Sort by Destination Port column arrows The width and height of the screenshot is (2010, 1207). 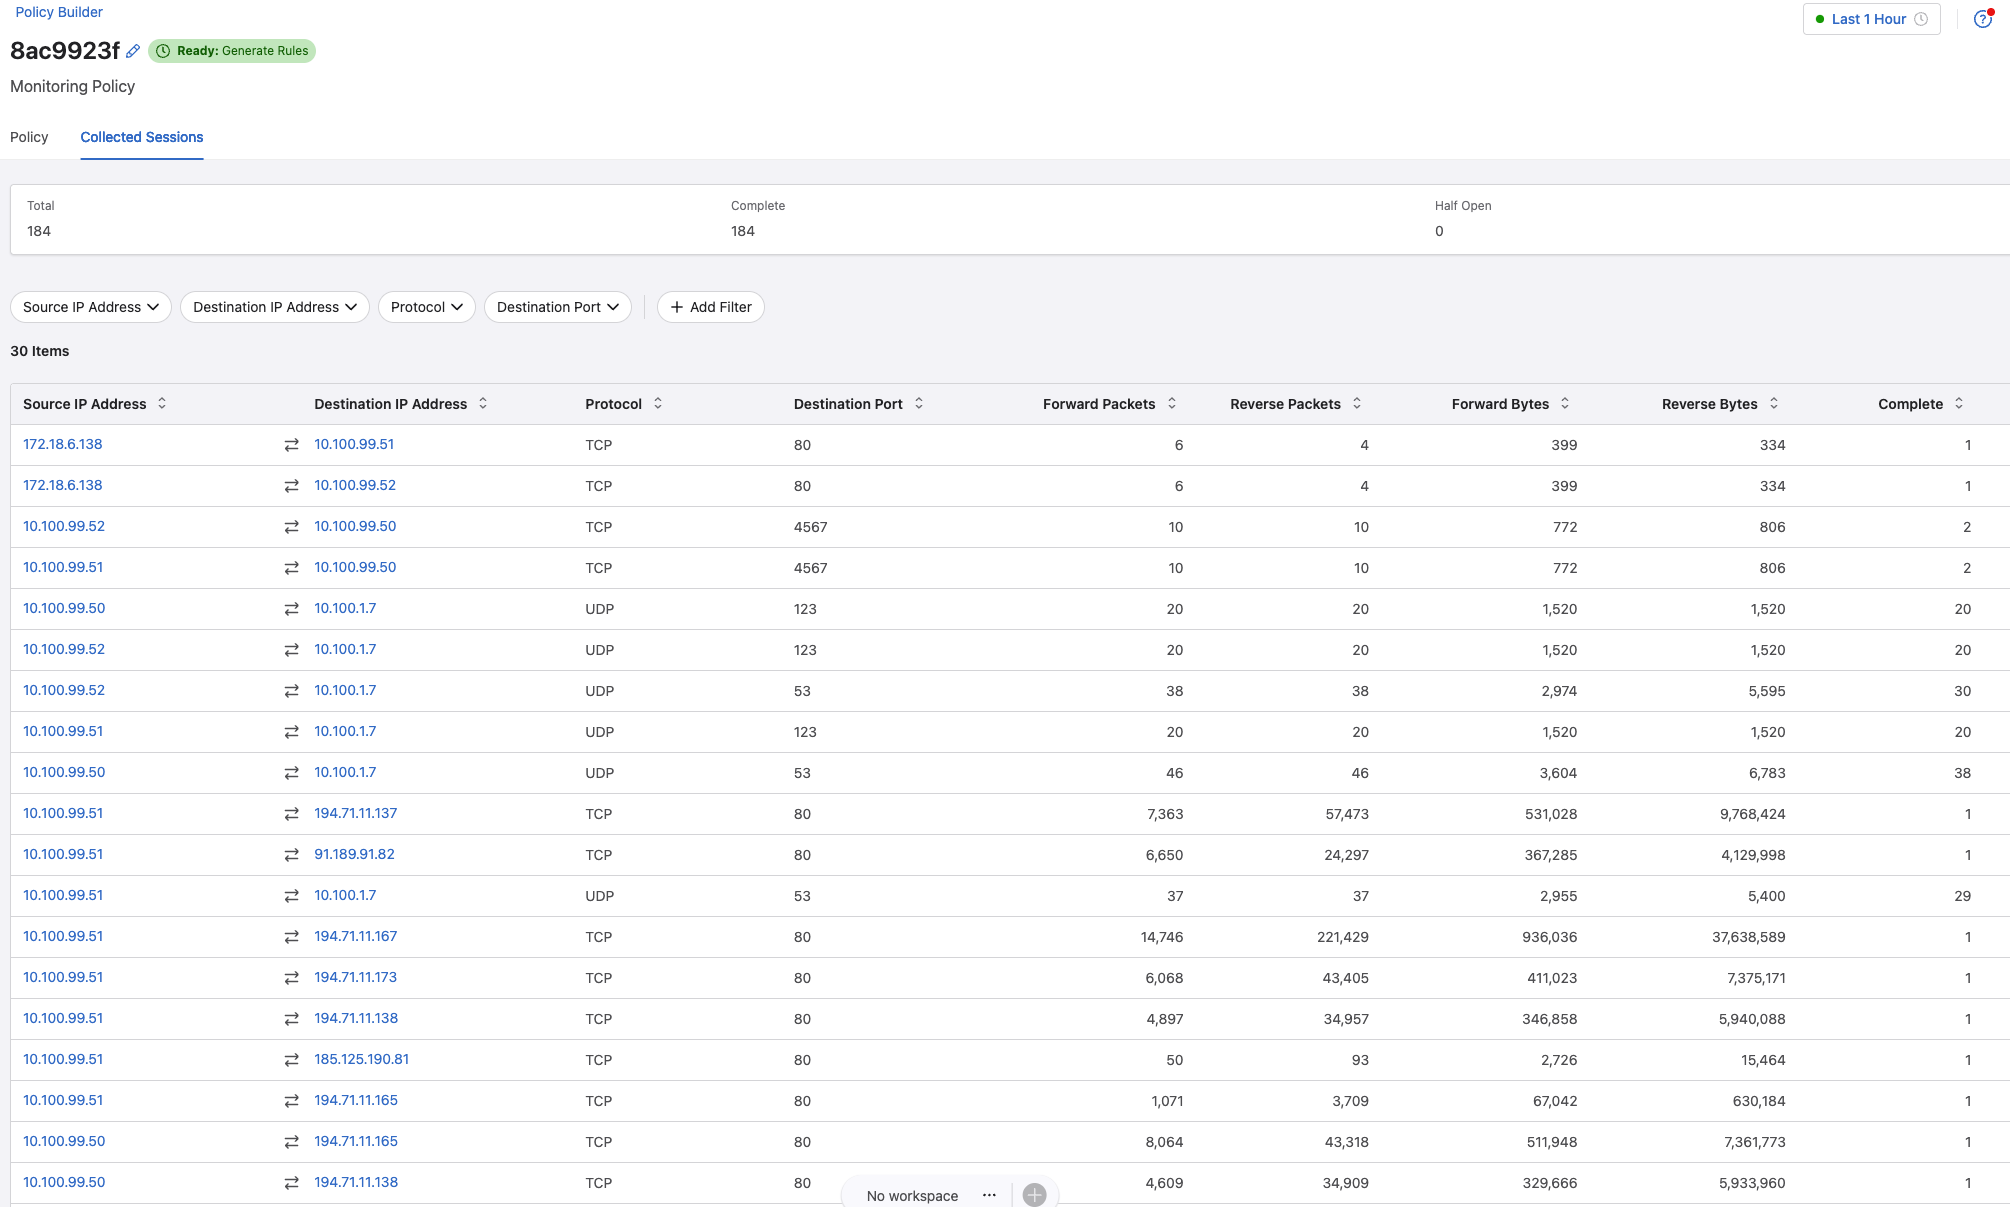click(x=919, y=403)
